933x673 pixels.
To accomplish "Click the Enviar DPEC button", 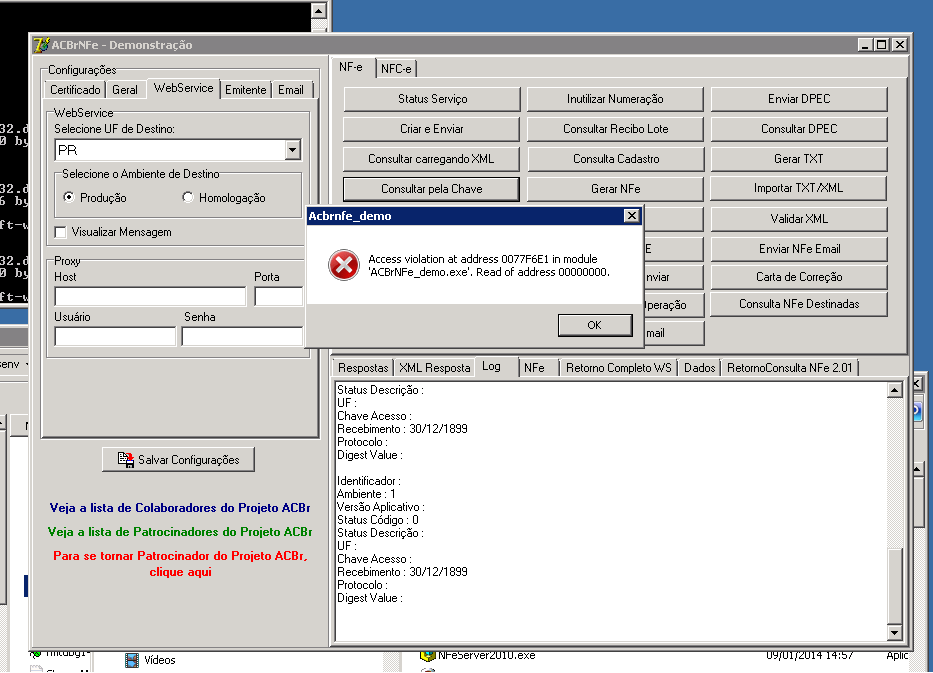I will [x=799, y=99].
